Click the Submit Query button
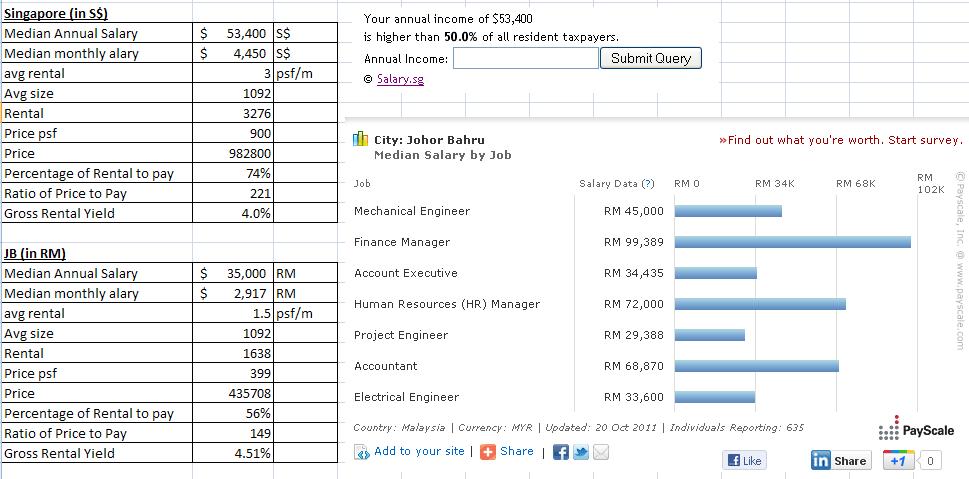Viewport: 969px width, 479px height. 650,58
